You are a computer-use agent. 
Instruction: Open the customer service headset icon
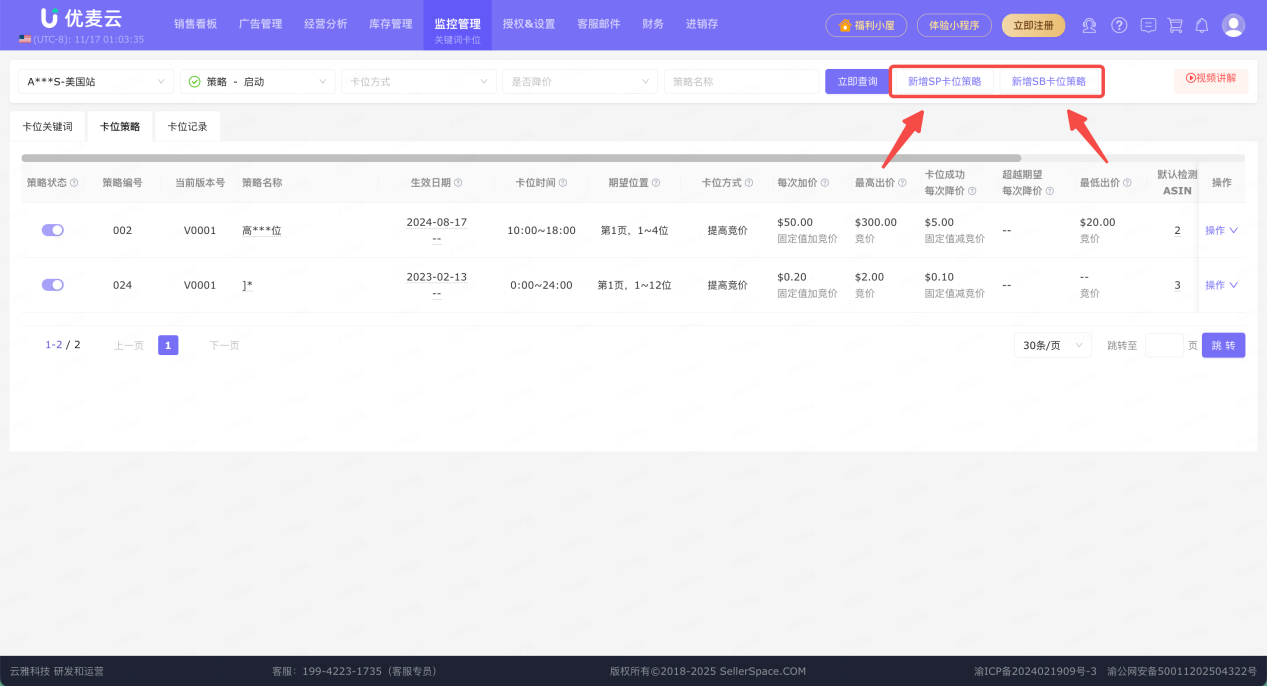(x=1089, y=25)
